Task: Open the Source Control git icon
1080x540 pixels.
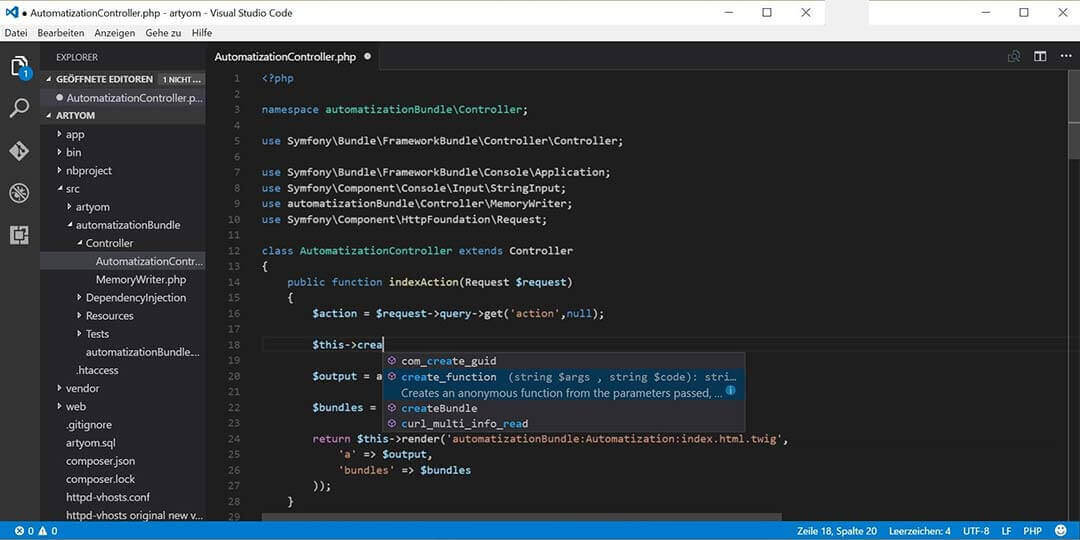Action: (20, 151)
